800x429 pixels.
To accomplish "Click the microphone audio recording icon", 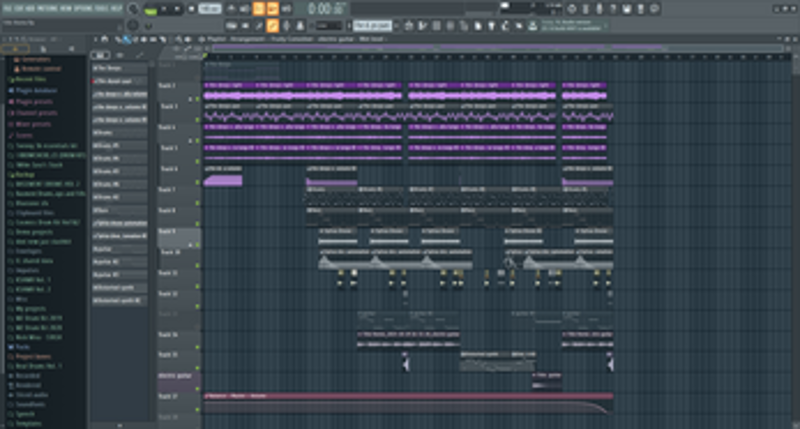I will point(287,24).
